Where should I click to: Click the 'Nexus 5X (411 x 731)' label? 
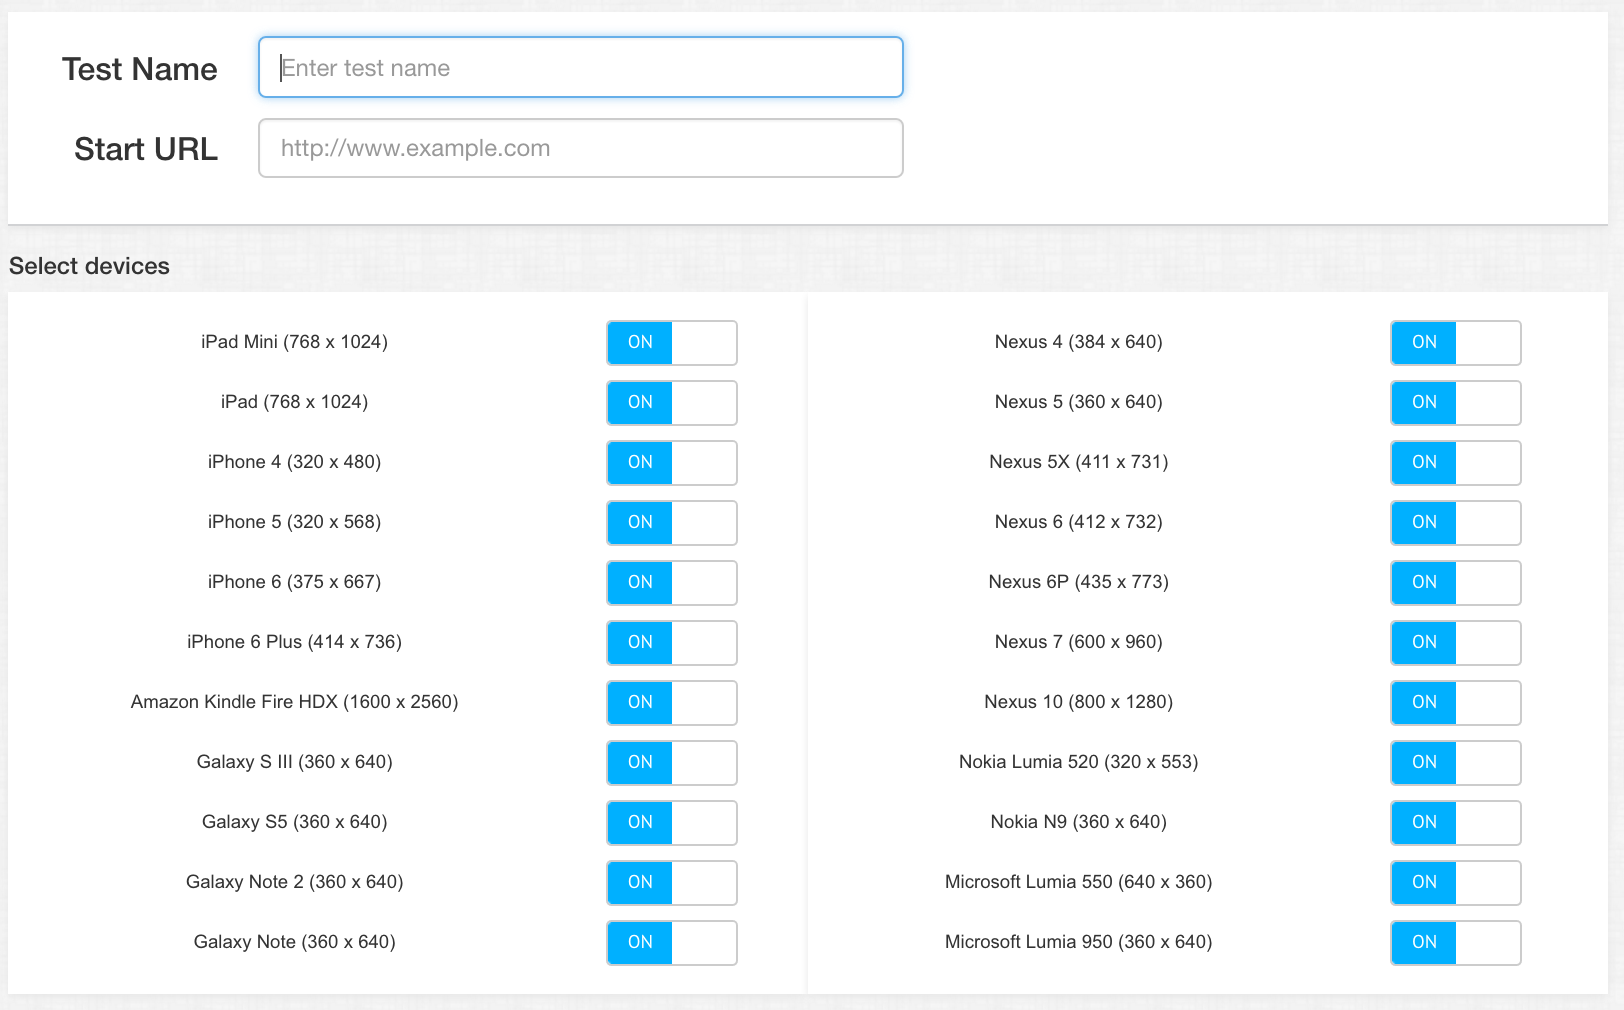tap(1078, 462)
